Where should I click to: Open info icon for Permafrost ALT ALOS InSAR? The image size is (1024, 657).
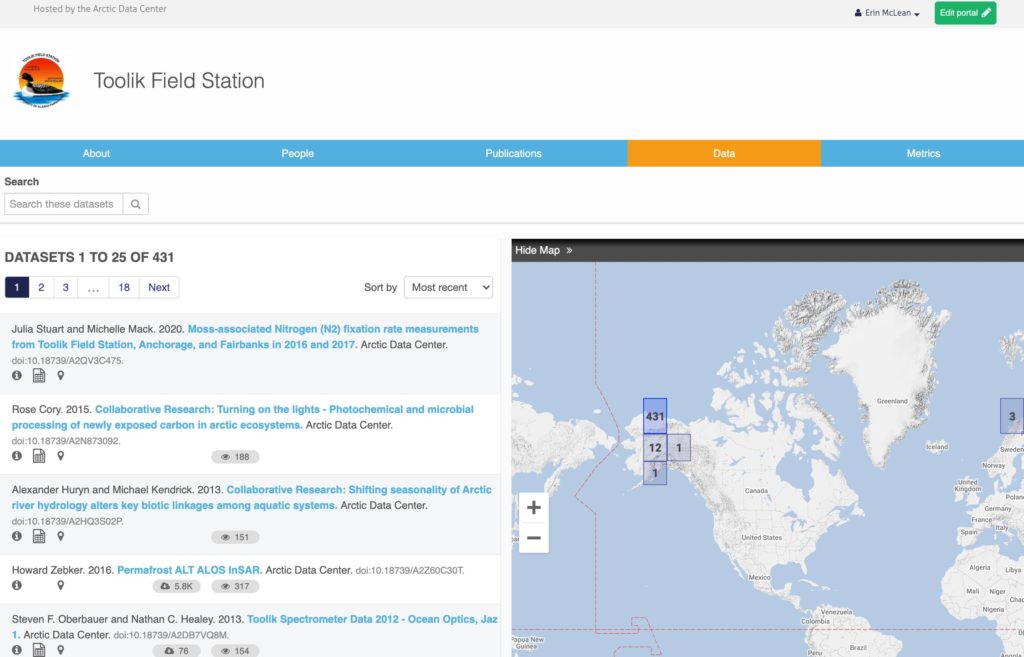[x=17, y=585]
